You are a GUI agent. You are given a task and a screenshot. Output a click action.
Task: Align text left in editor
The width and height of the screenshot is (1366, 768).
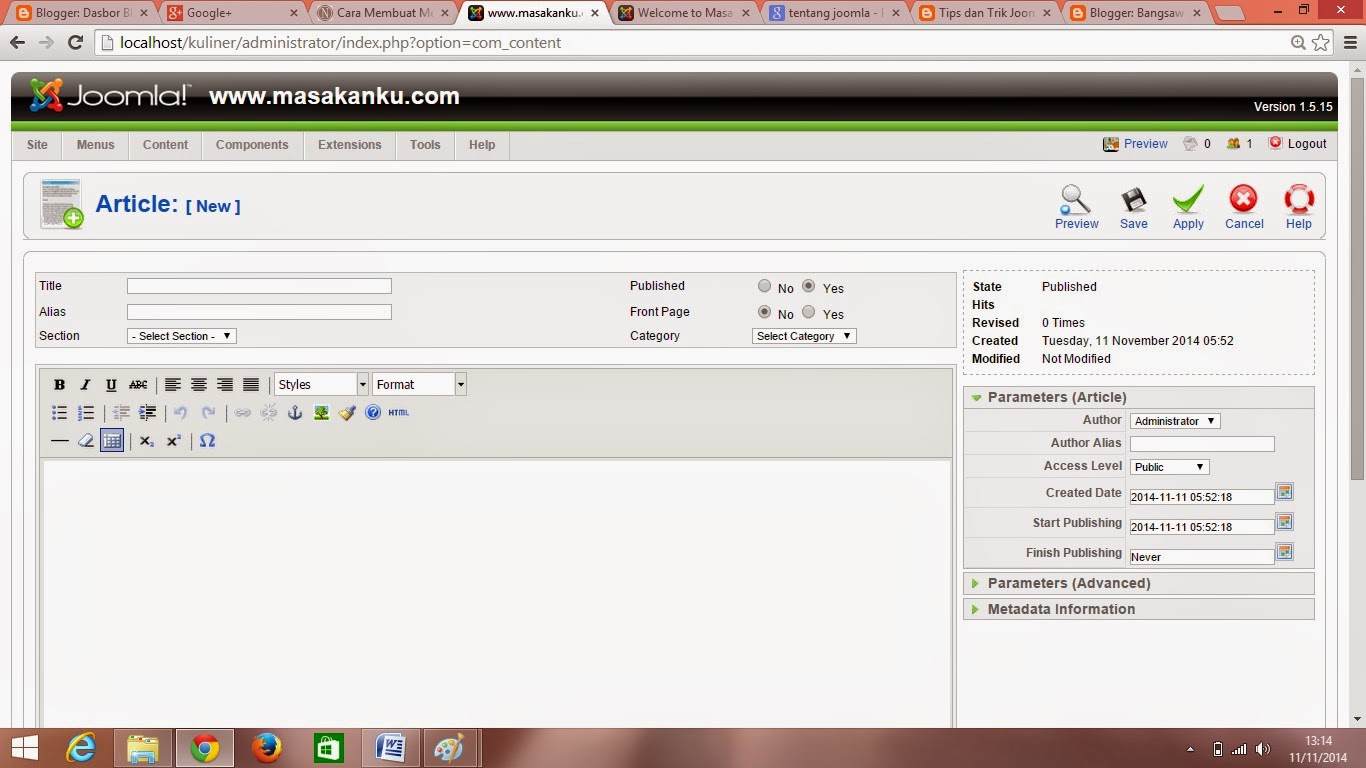[x=173, y=385]
